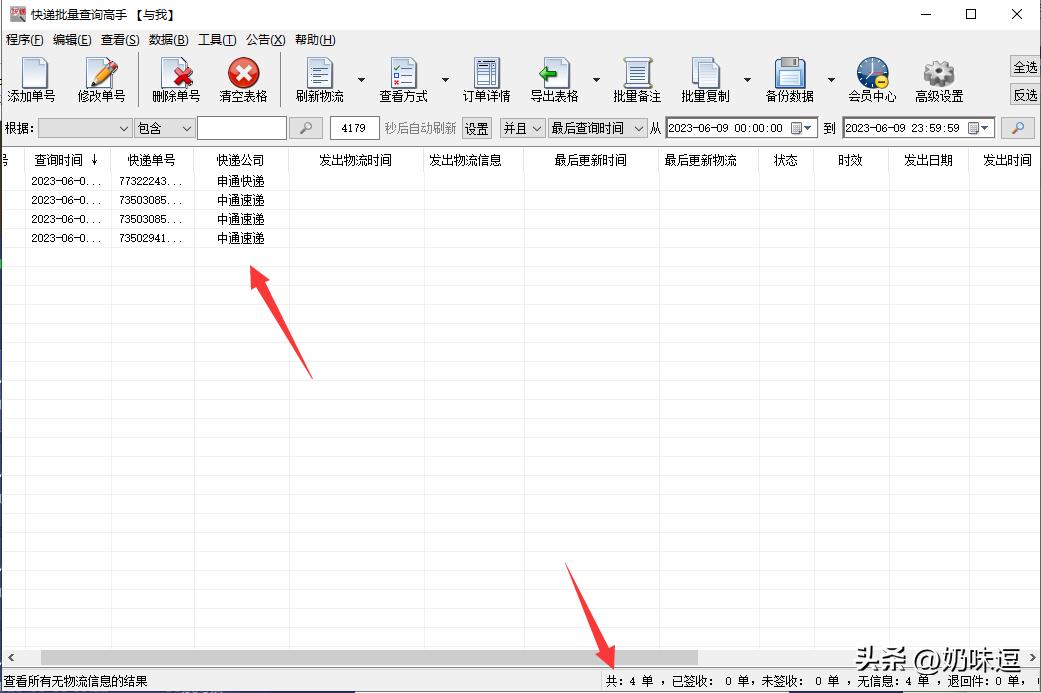
Task: Click the search magnifier next to keyword field
Action: click(306, 128)
